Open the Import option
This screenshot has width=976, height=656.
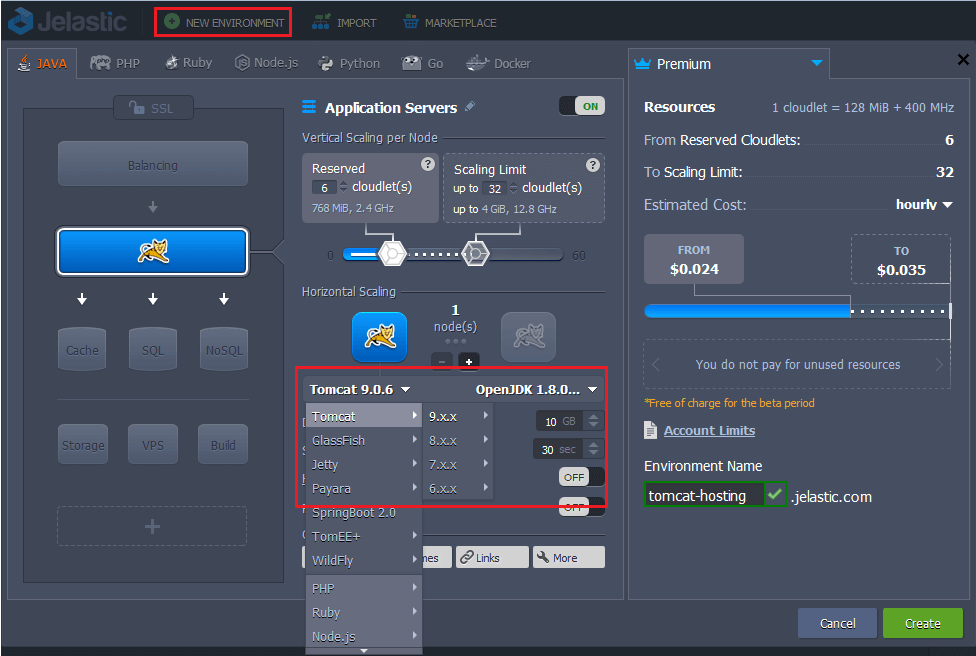point(344,23)
